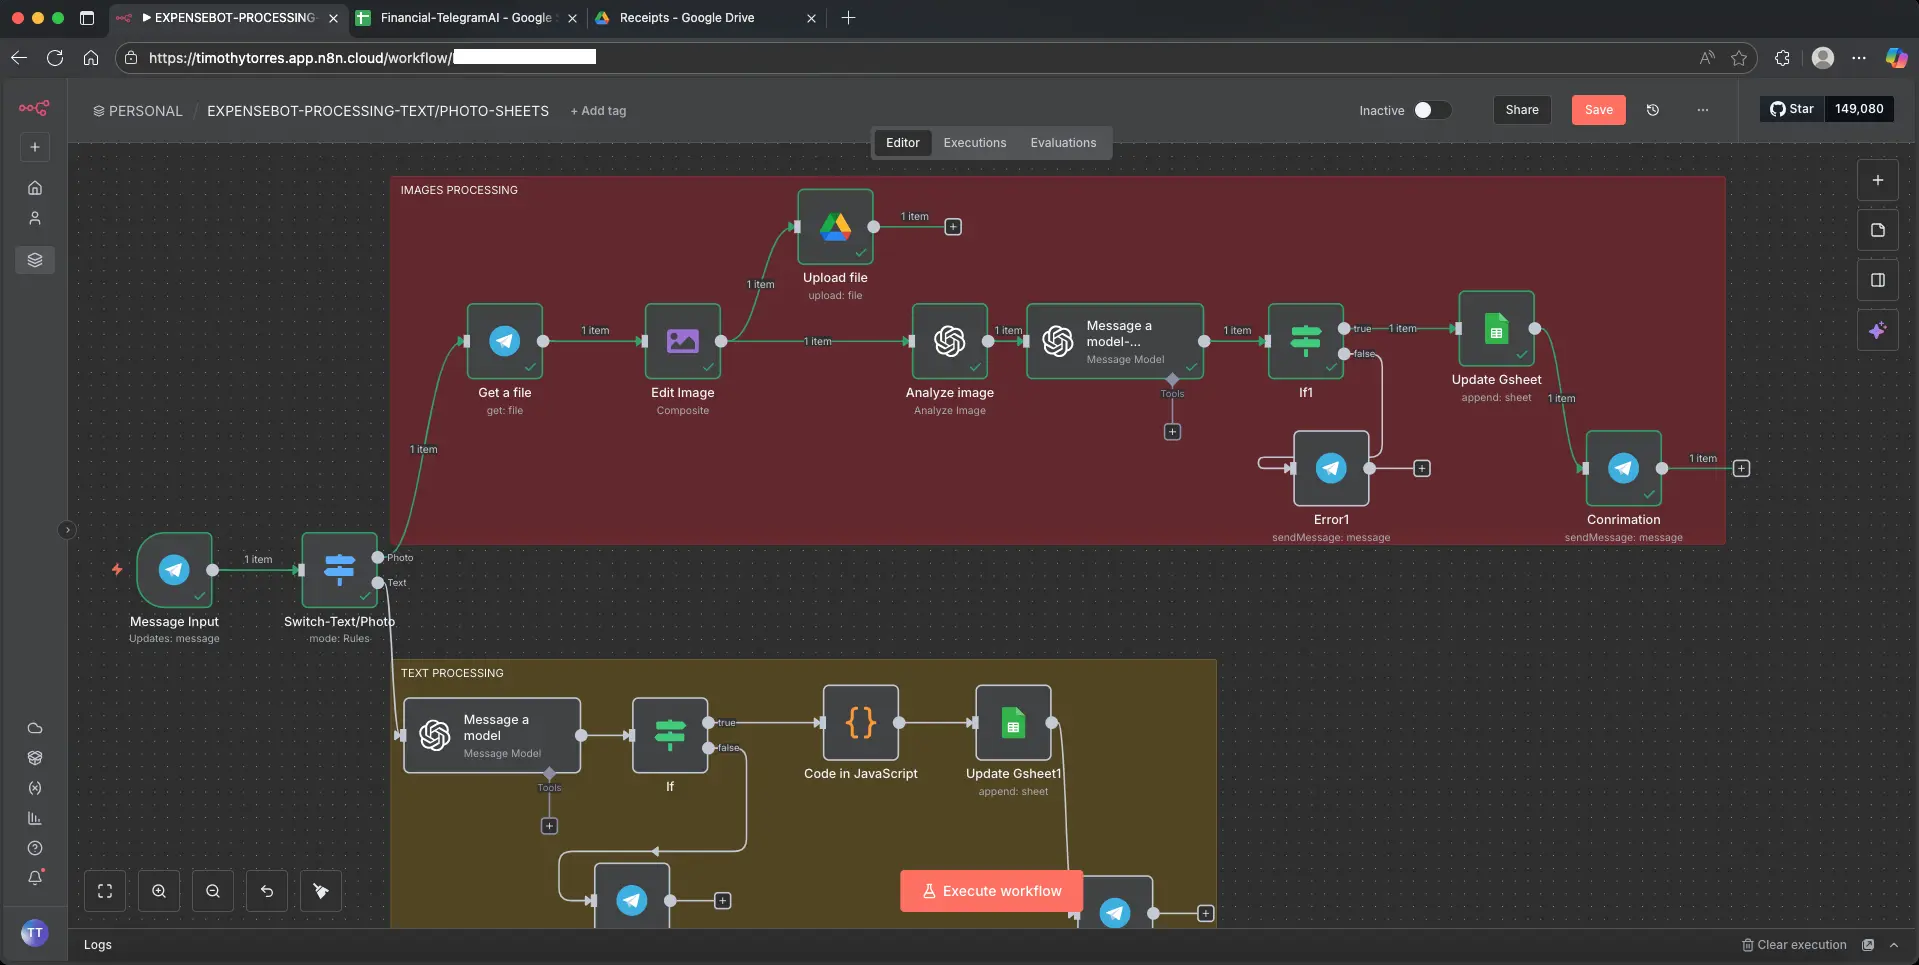The width and height of the screenshot is (1919, 965).
Task: Click the zoom to fit canvas icon
Action: coord(105,891)
